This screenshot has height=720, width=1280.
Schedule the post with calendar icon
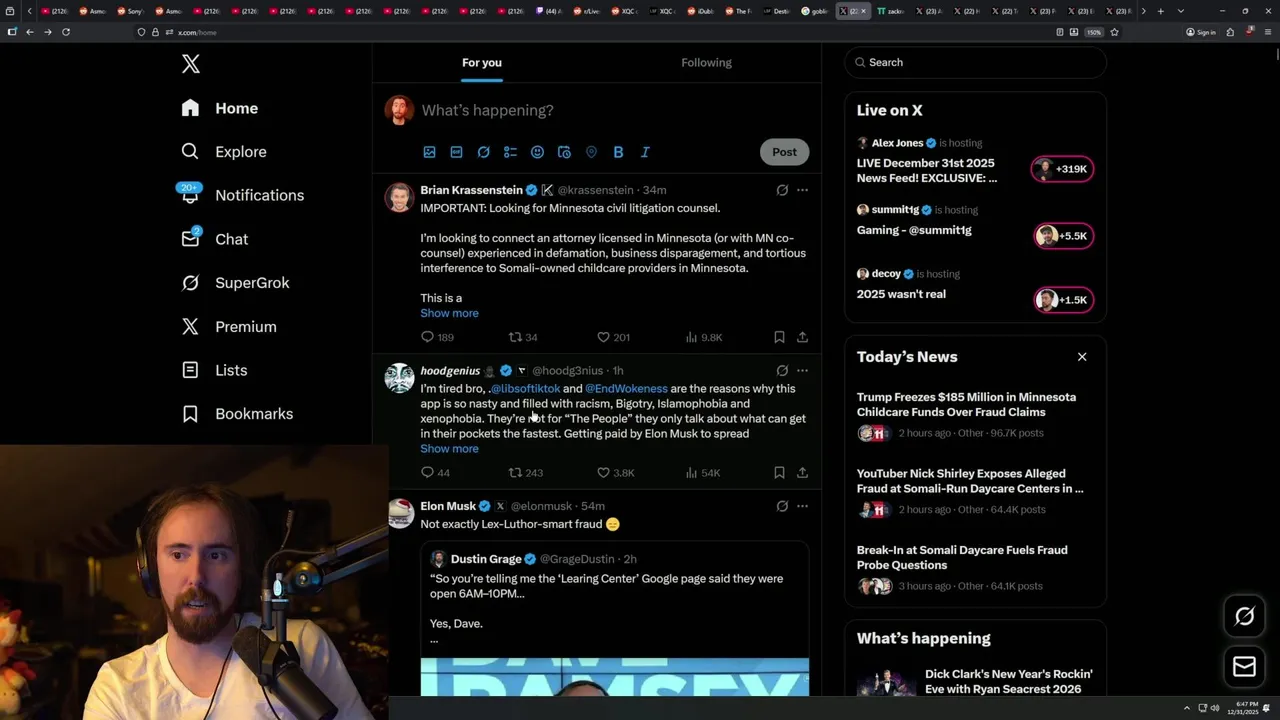pos(564,152)
